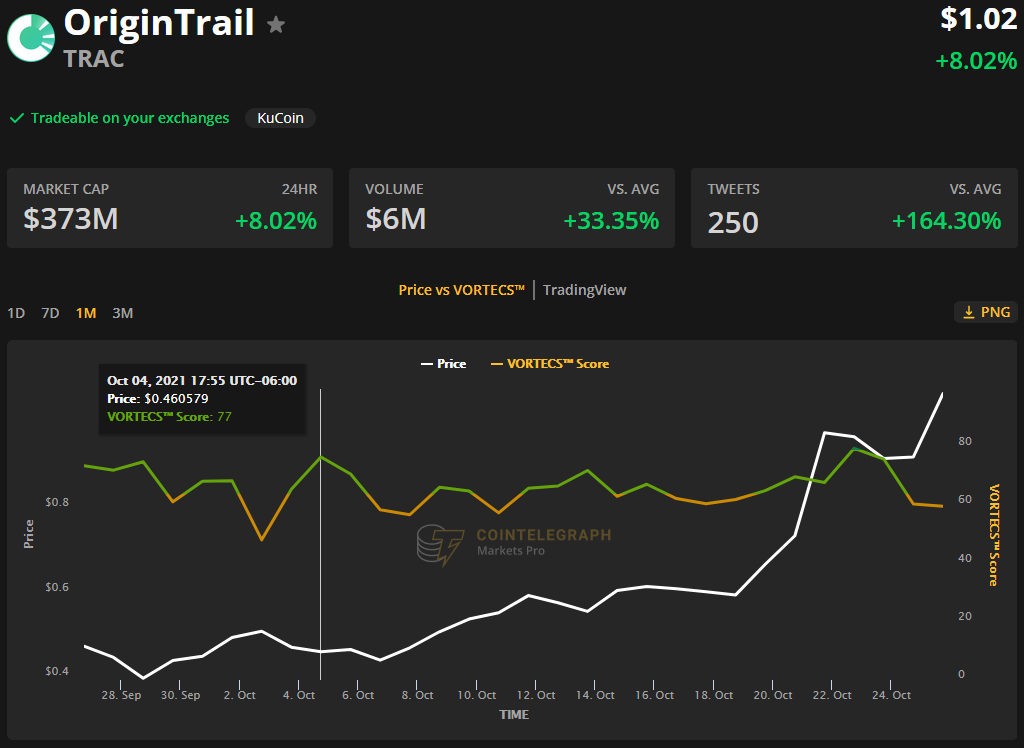Click the +8.02% change under the price
1024x748 pixels.
976,61
